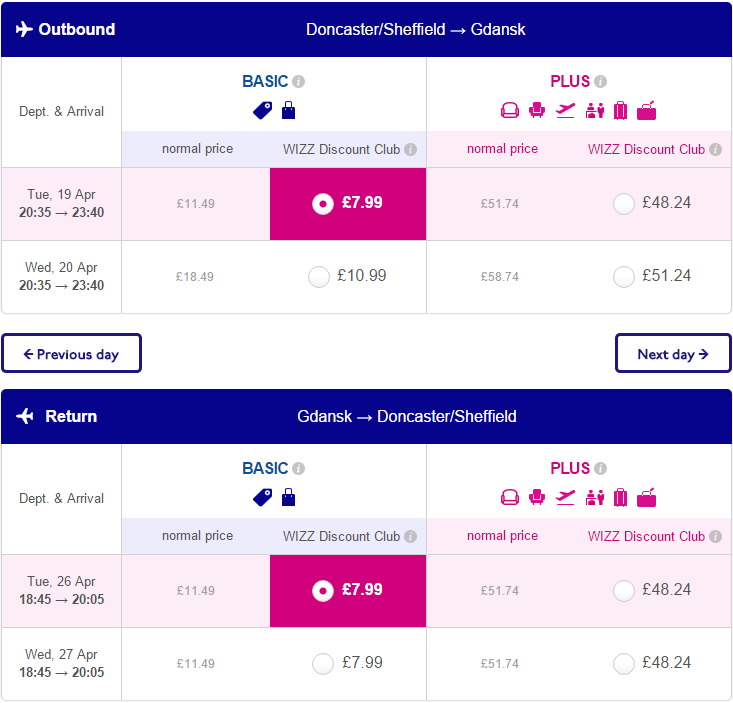The width and height of the screenshot is (733, 703).
Task: Click the Outbound BASIC WIZZ Discount Club info icon
Action: pos(410,150)
